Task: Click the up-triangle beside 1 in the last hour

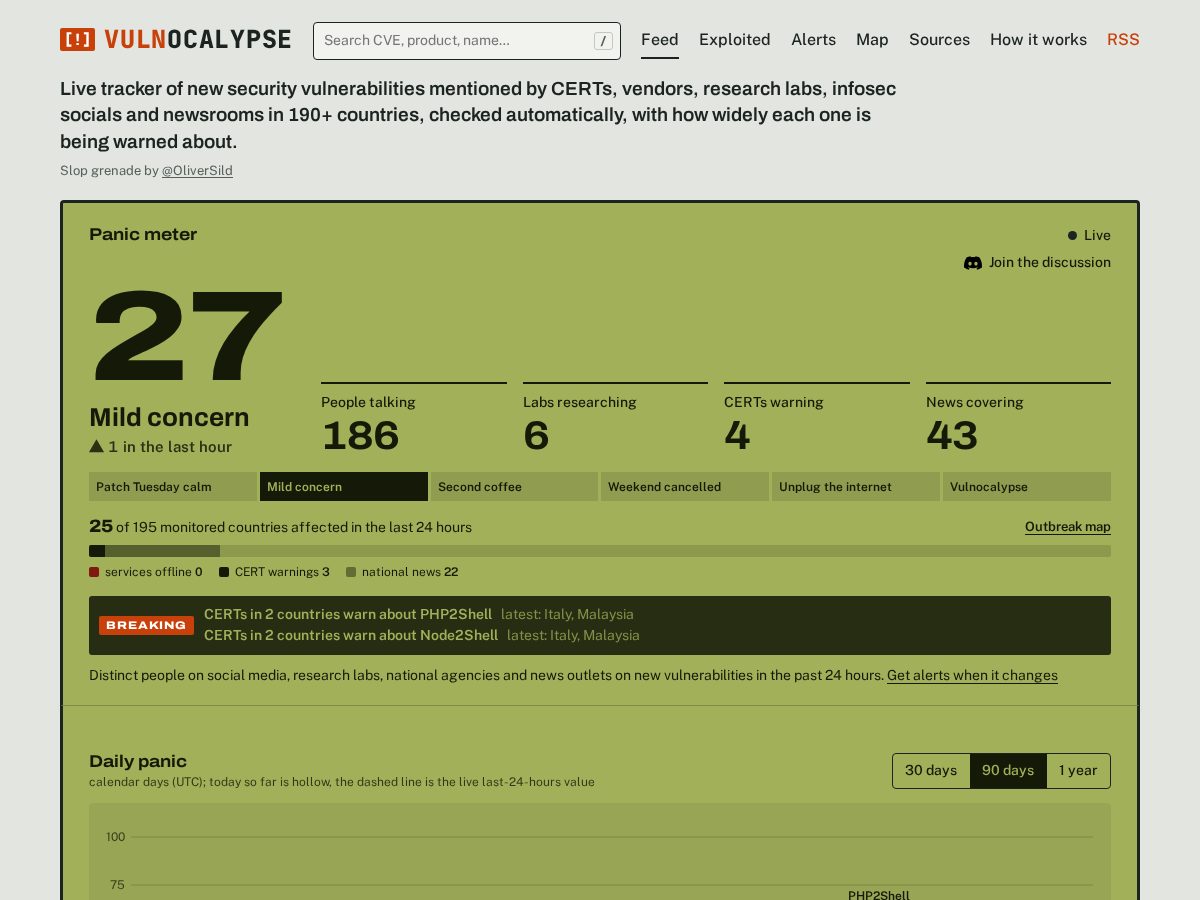Action: coord(96,447)
